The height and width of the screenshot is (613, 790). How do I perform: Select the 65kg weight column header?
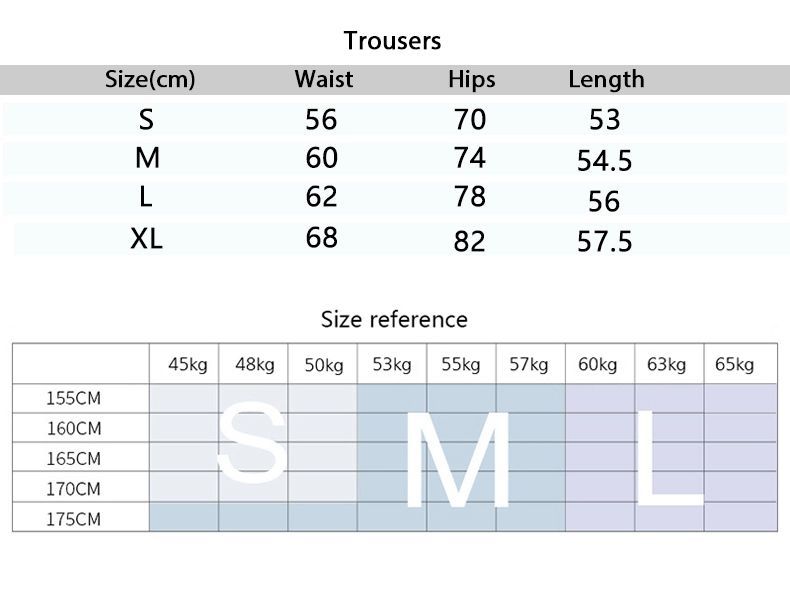coord(734,364)
